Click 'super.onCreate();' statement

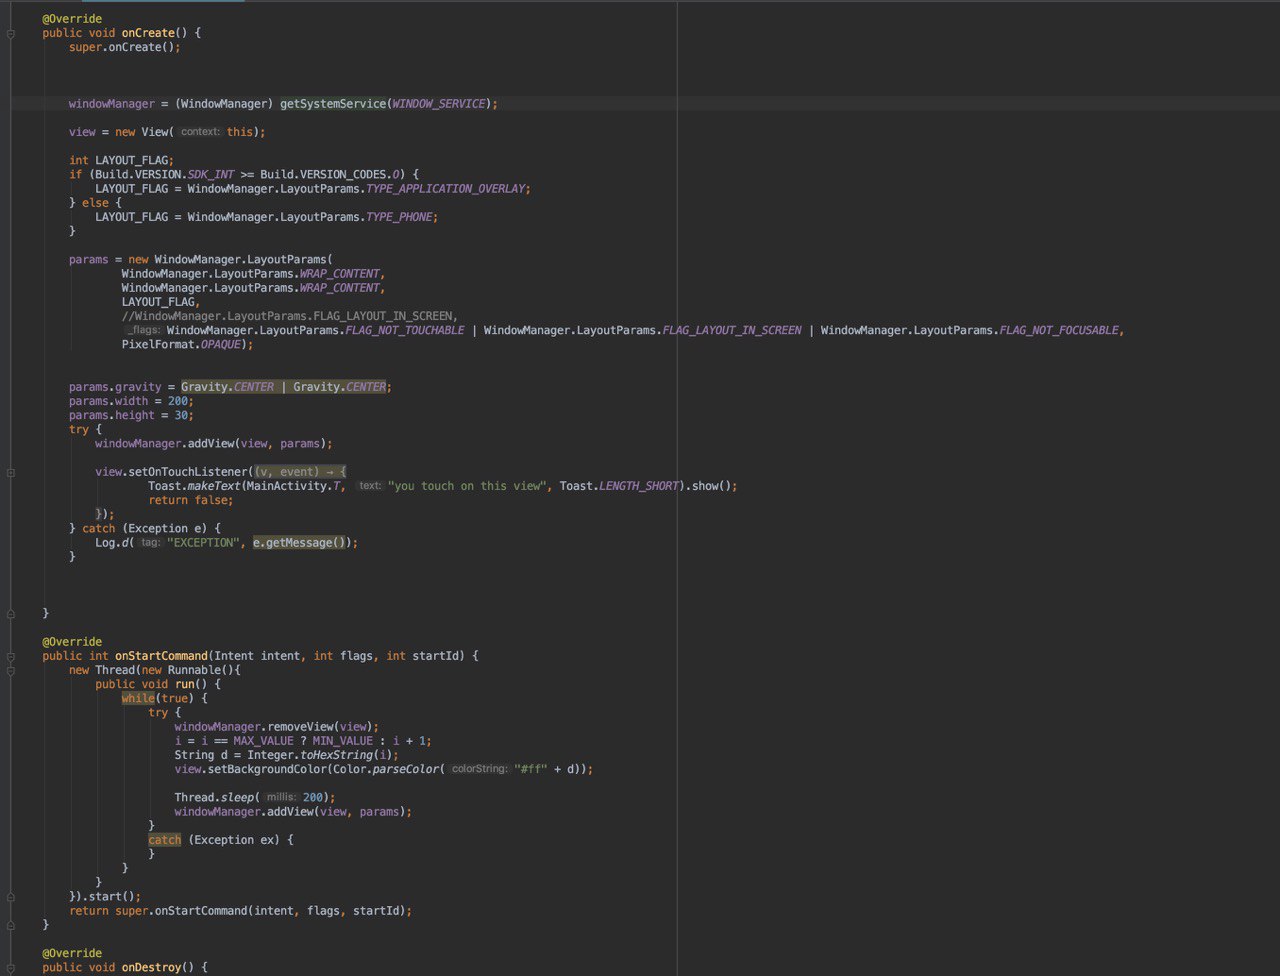pos(125,47)
